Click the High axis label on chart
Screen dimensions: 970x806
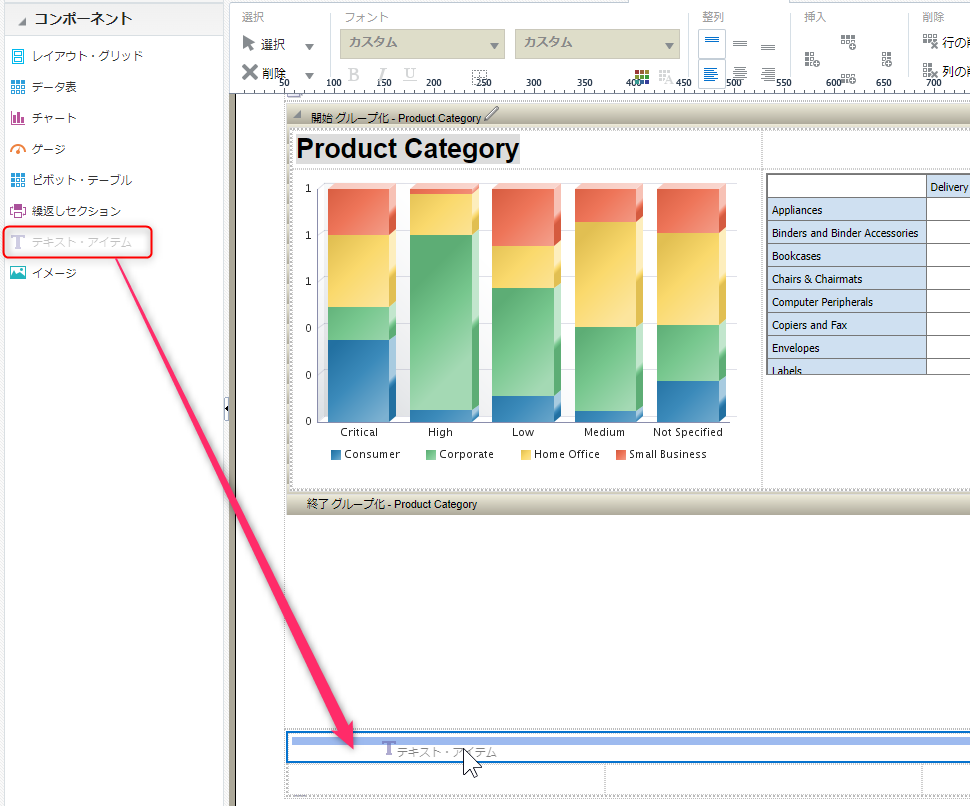[440, 432]
